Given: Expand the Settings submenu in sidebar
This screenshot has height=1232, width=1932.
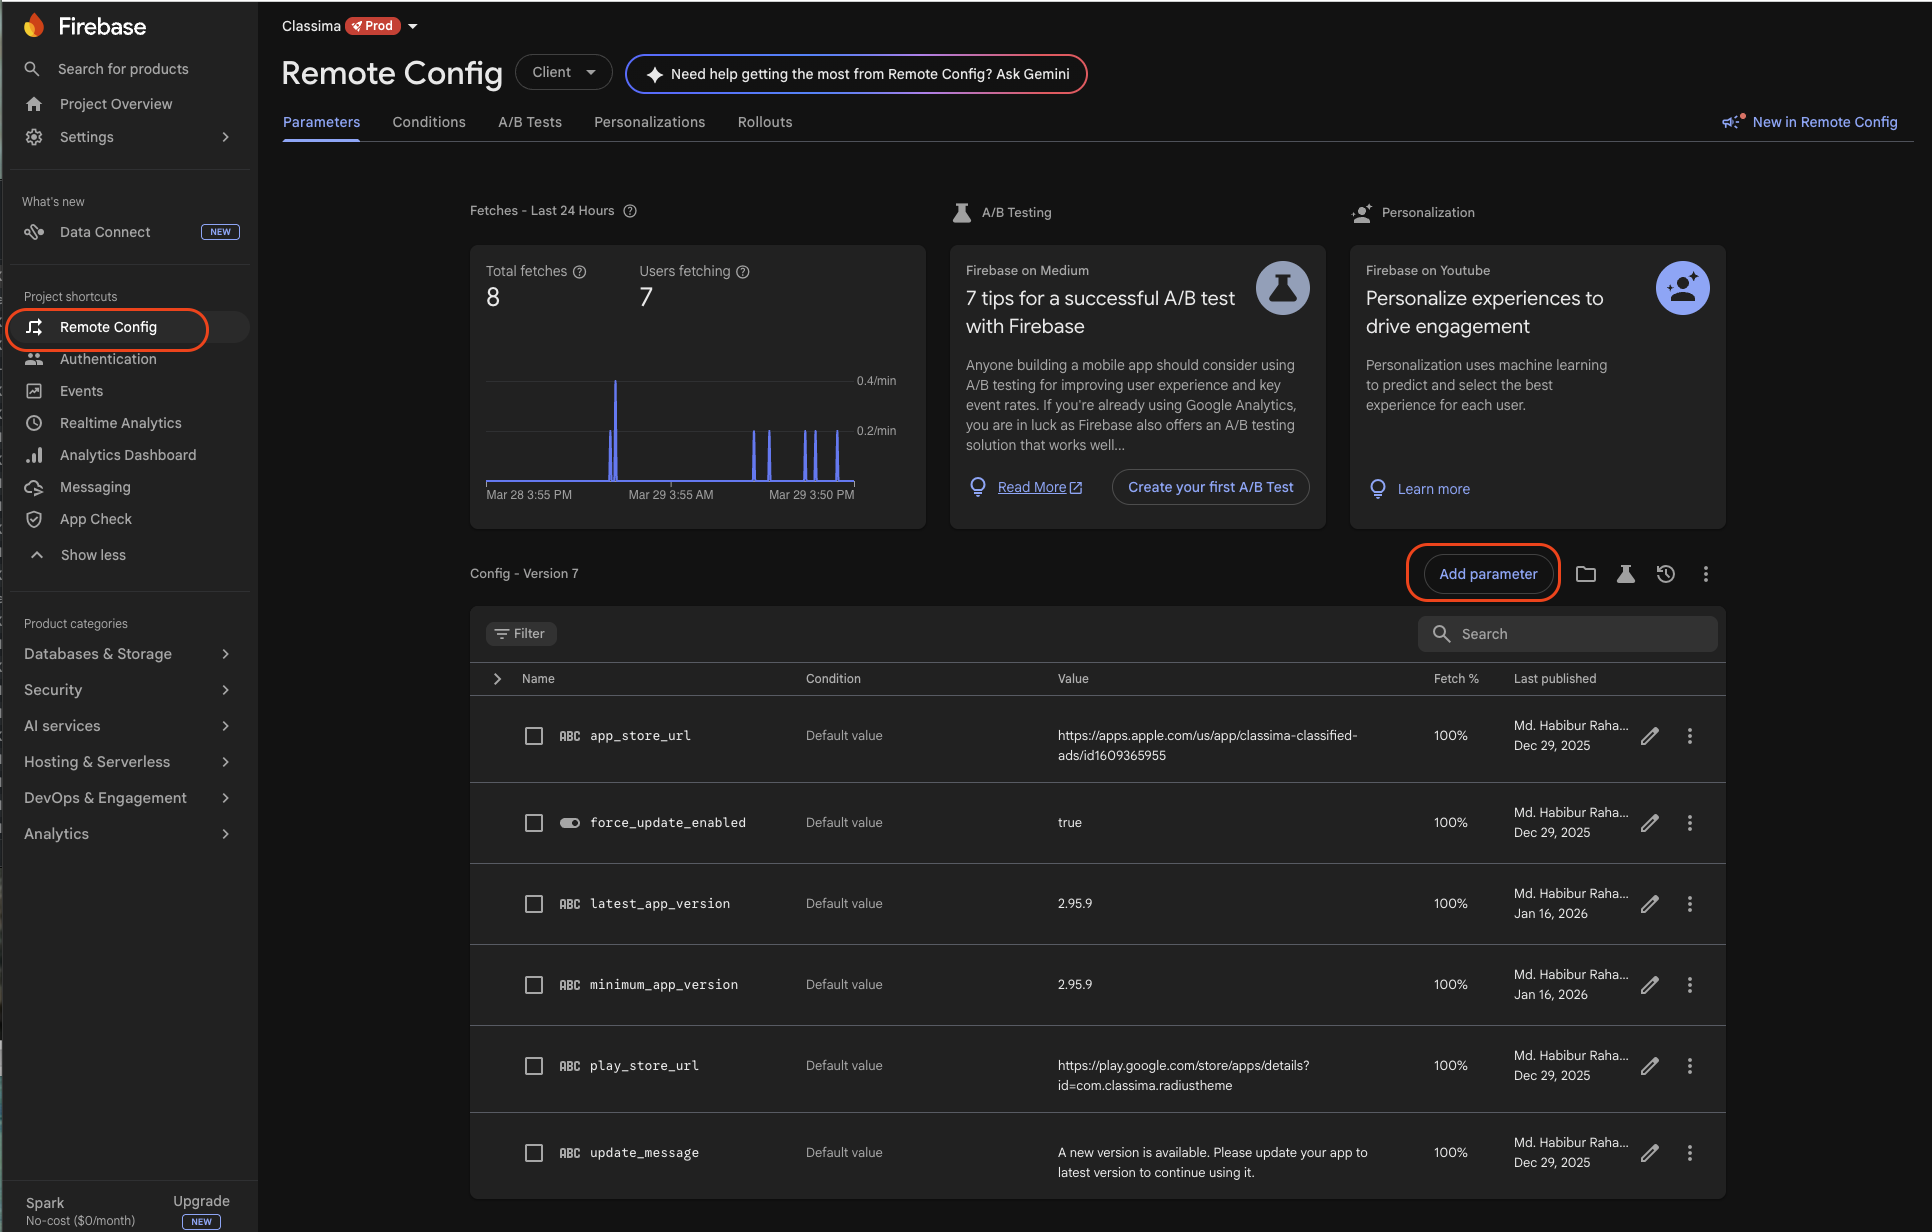Looking at the screenshot, I should tap(226, 137).
